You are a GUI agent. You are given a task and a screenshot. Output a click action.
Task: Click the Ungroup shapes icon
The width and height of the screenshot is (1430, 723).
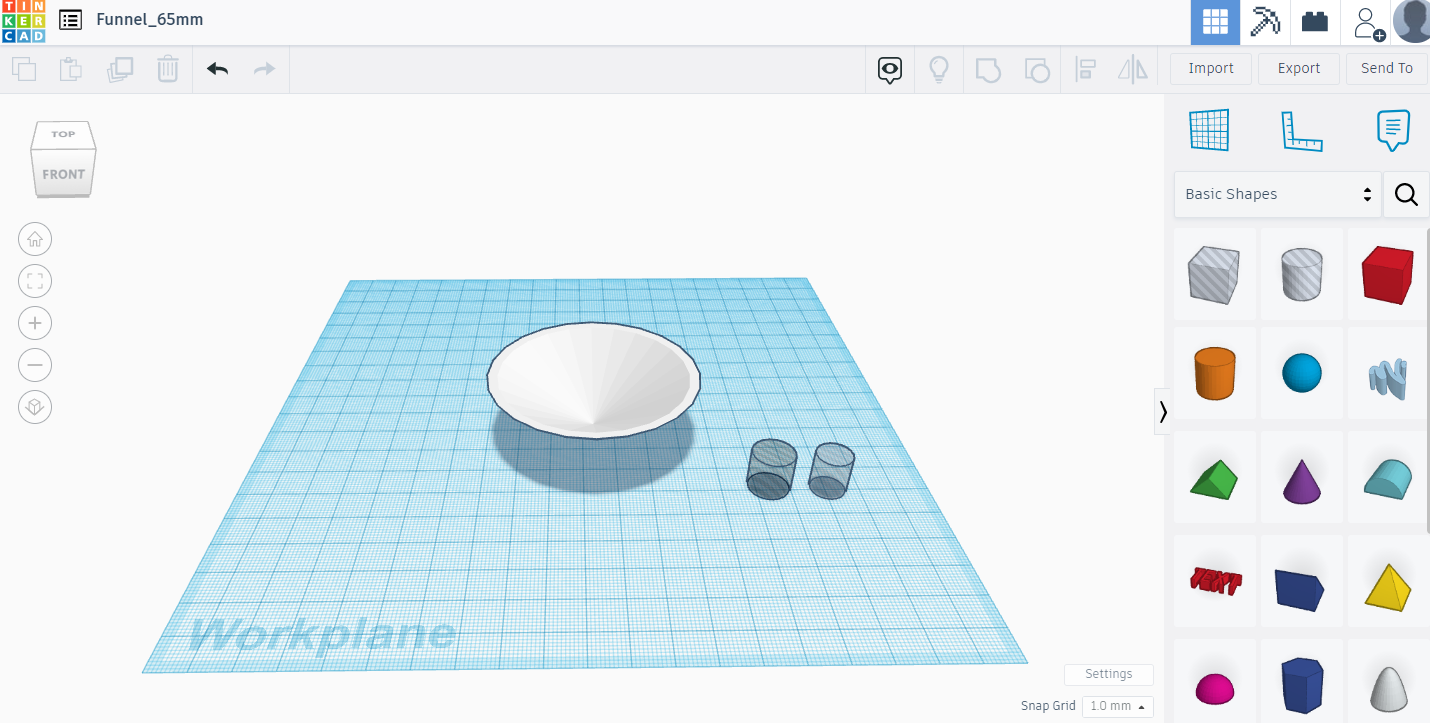[x=1037, y=69]
